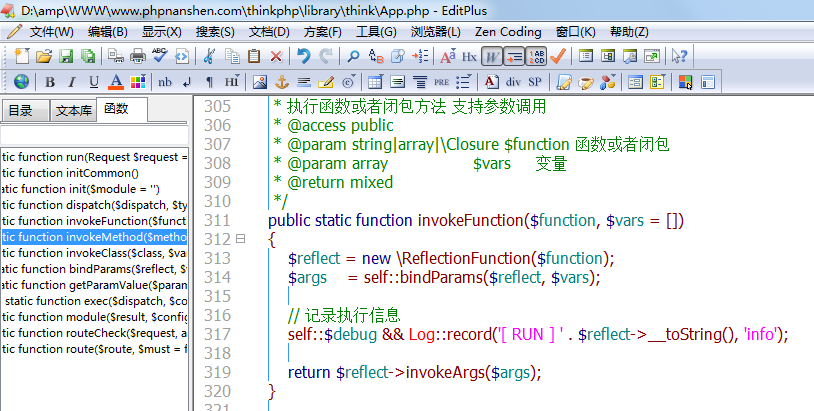Insert a SP span tag

tap(535, 82)
